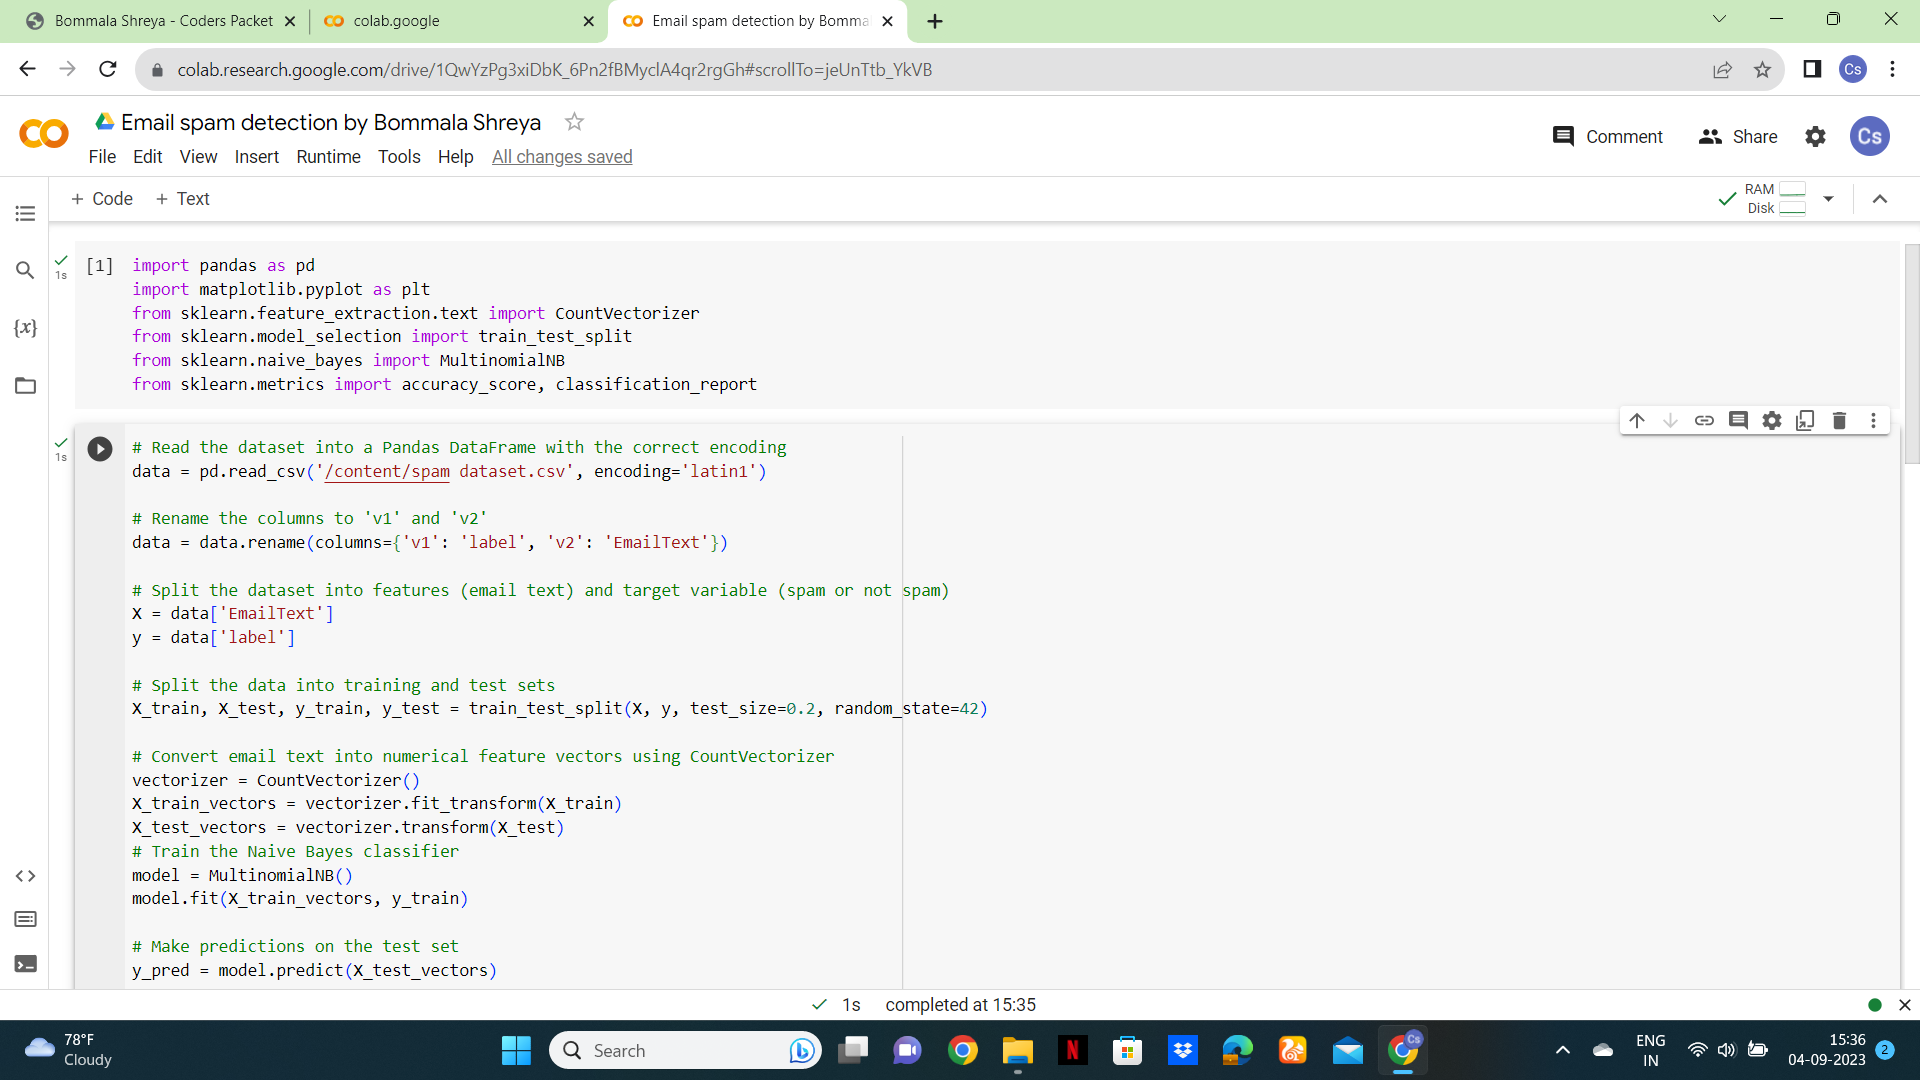1920x1080 pixels.
Task: Click the Cs account avatar in Colab
Action: [x=1869, y=137]
